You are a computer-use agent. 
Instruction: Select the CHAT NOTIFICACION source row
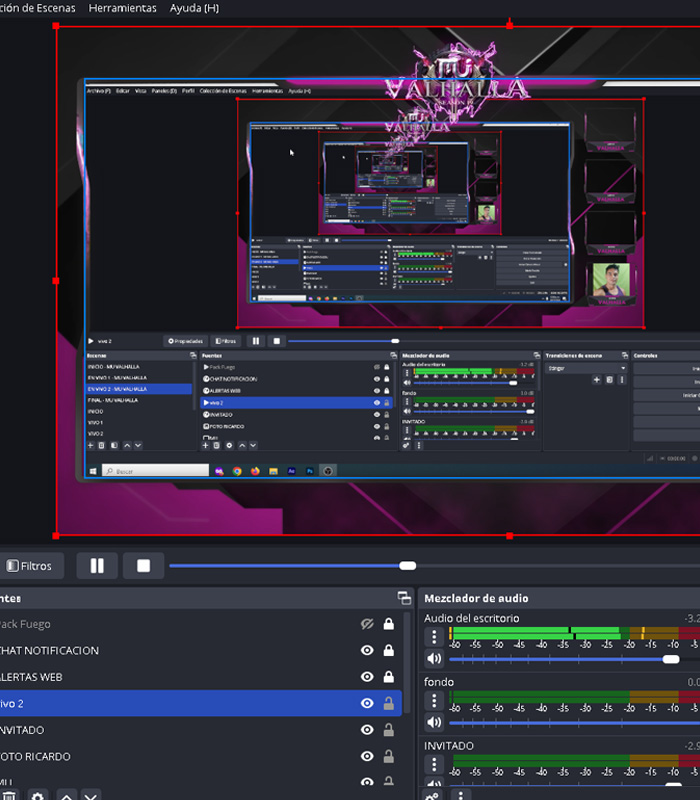pyautogui.click(x=201, y=651)
